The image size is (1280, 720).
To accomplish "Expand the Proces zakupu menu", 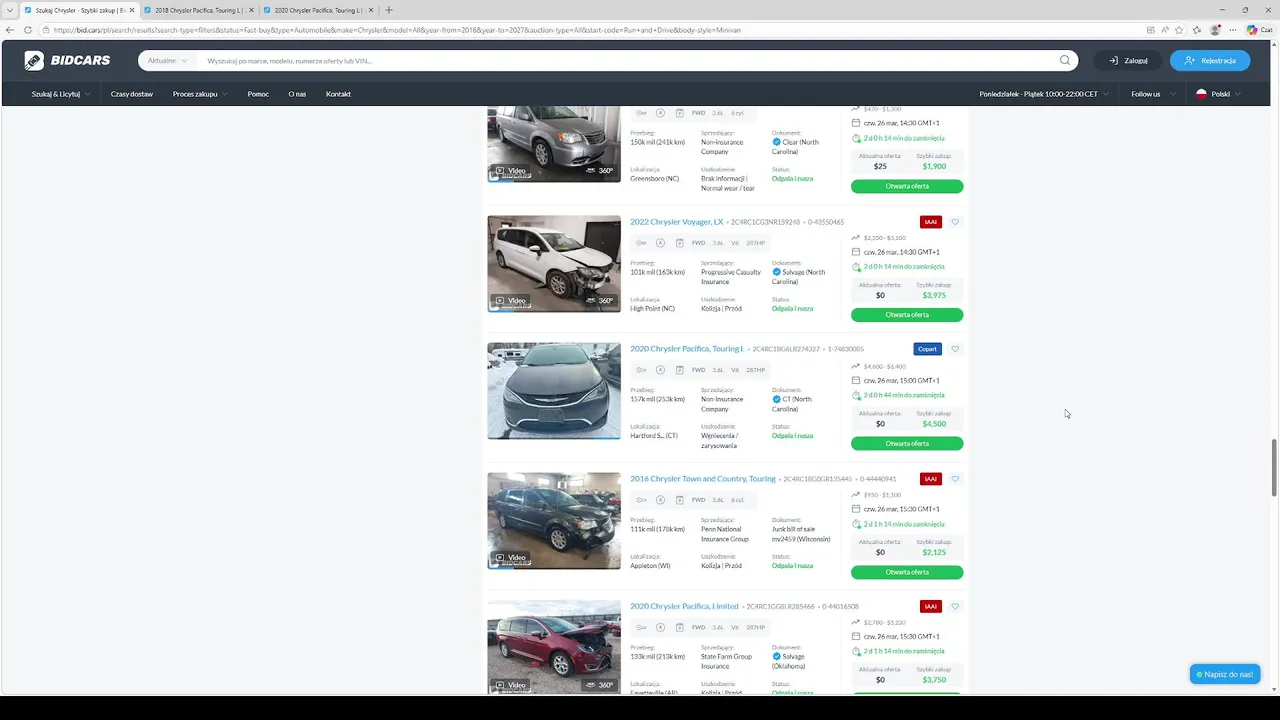I will (200, 94).
